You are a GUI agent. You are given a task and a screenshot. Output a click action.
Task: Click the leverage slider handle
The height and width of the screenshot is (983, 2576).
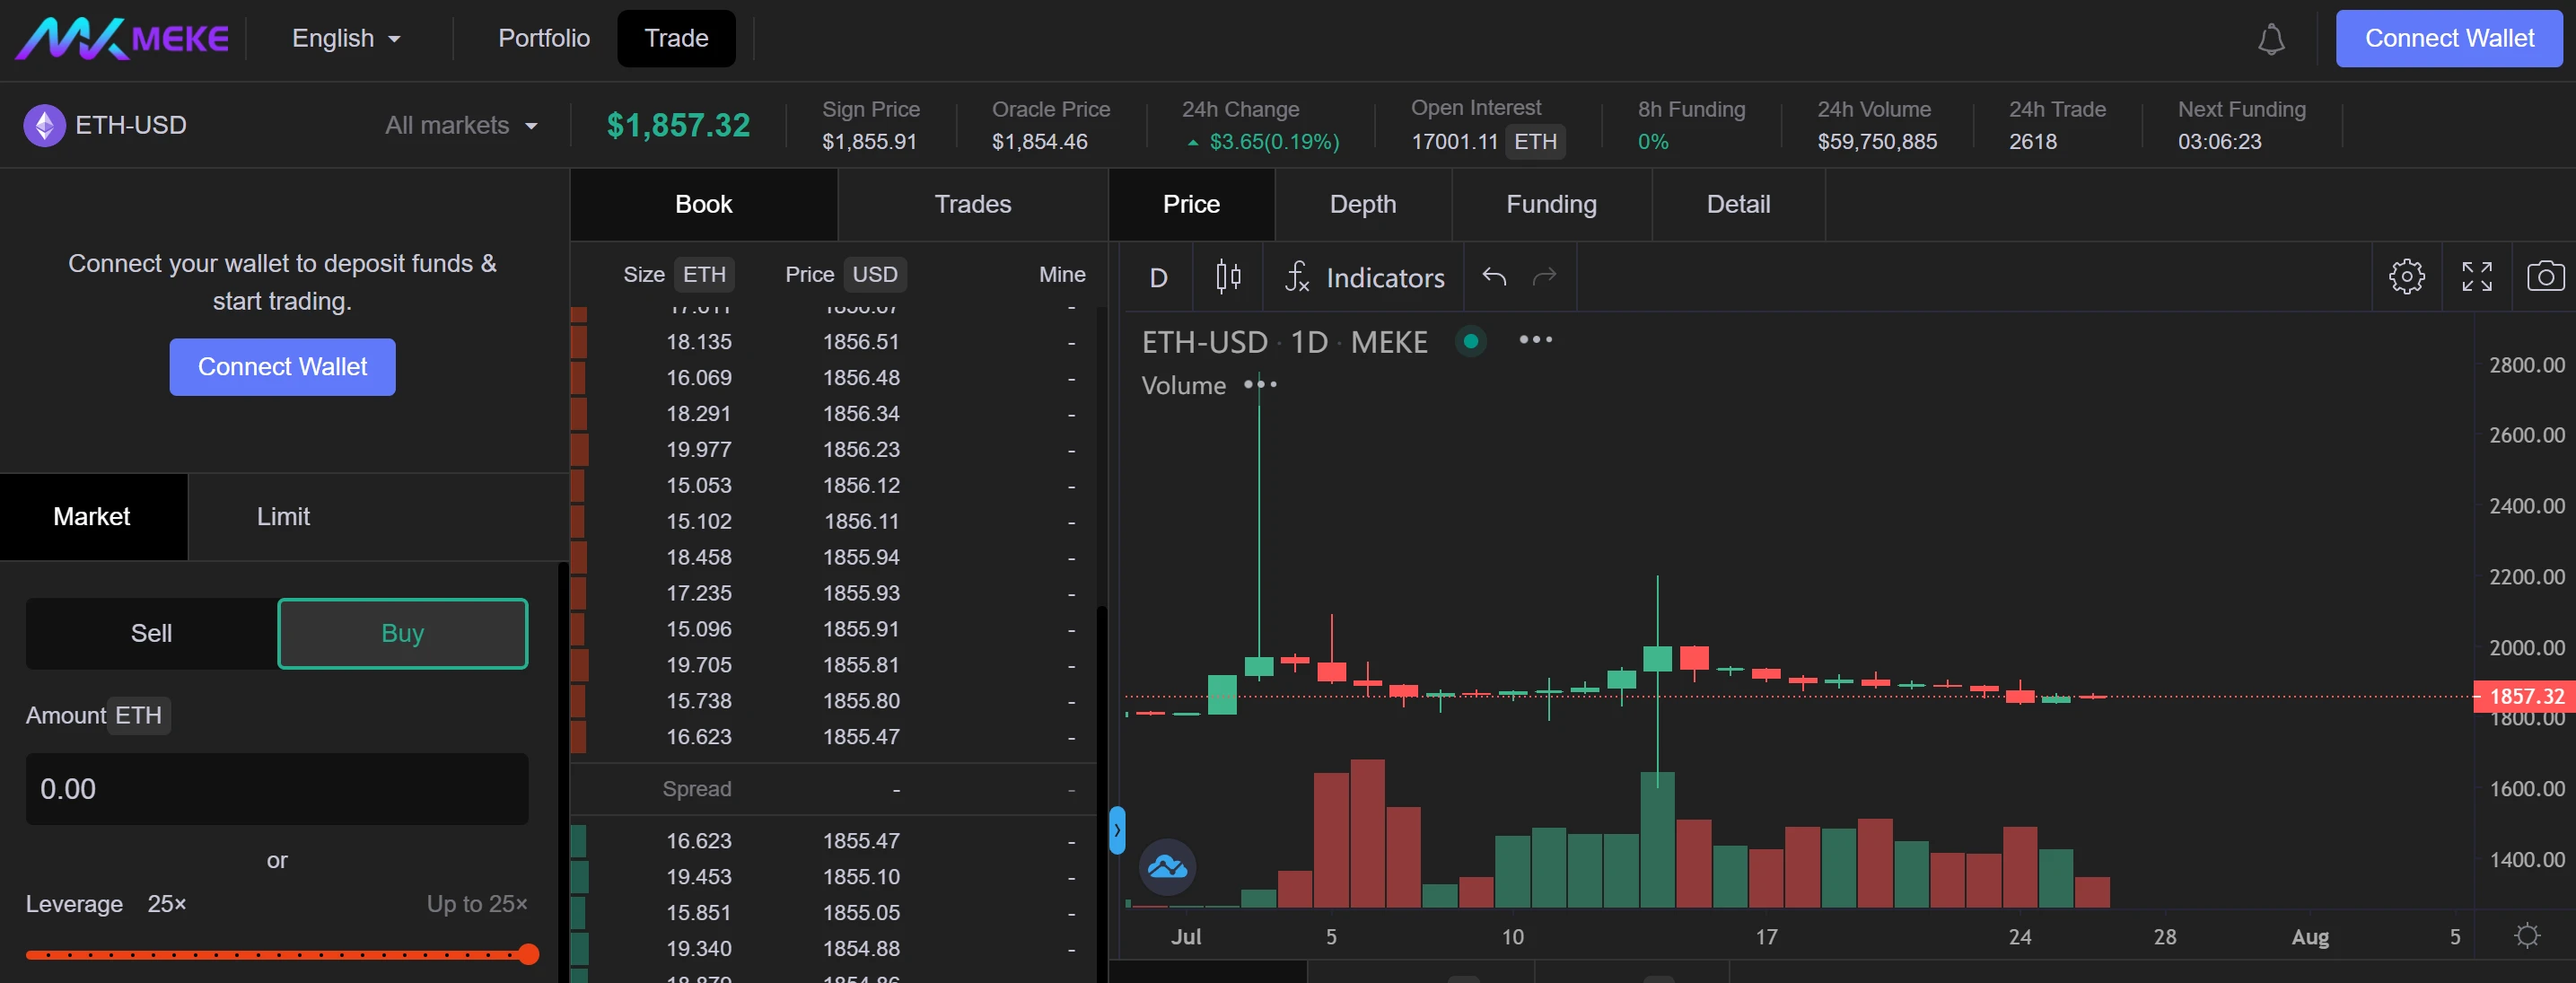(x=528, y=954)
